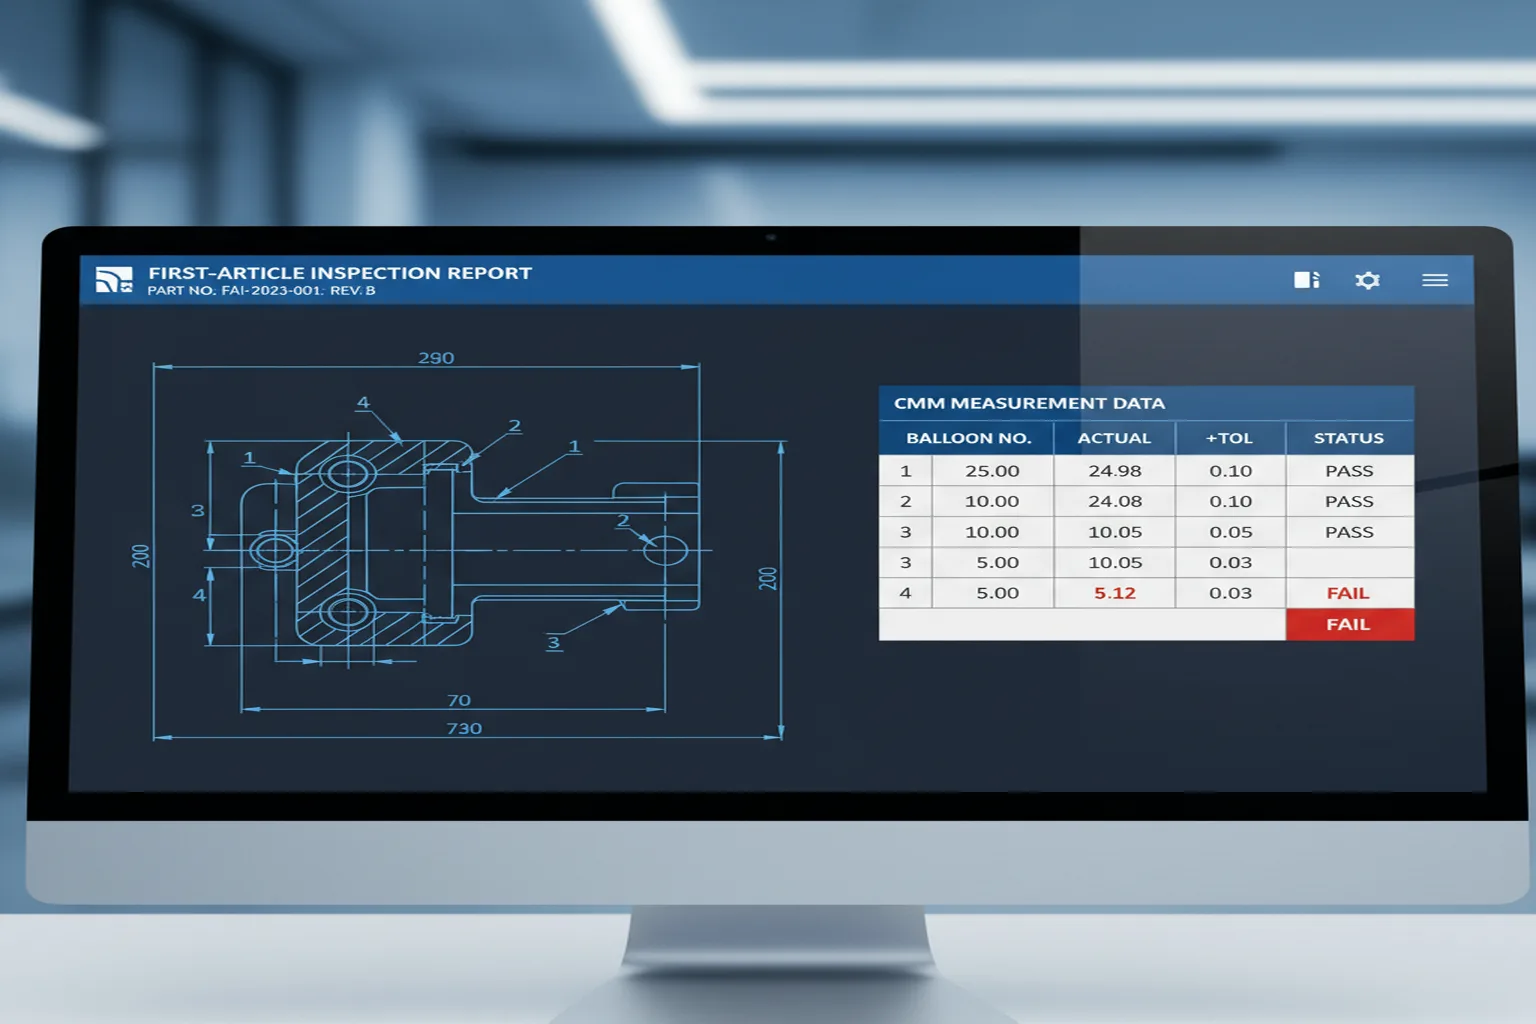Screen dimensions: 1536x1024
Task: Sort by the 'STATUS' column header
Action: point(1349,438)
